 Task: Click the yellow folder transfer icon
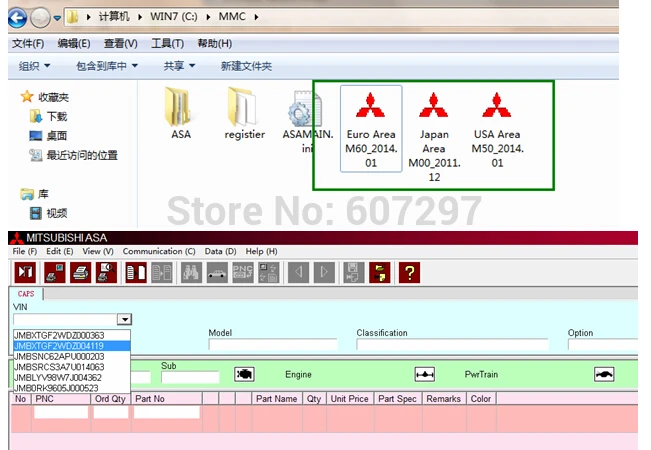(x=380, y=272)
